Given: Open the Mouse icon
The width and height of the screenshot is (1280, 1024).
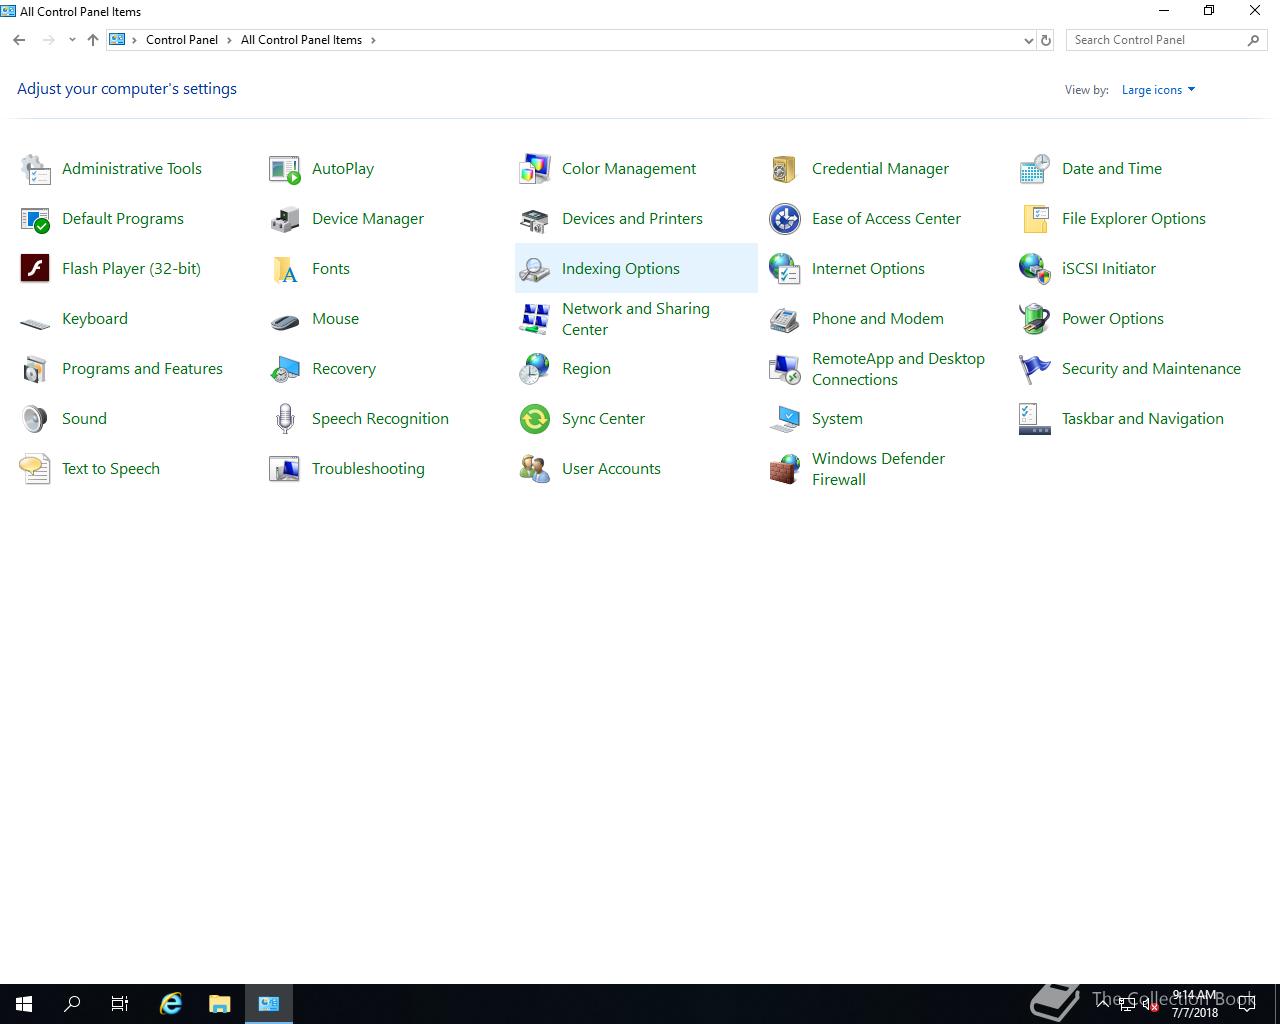Looking at the screenshot, I should 285,321.
